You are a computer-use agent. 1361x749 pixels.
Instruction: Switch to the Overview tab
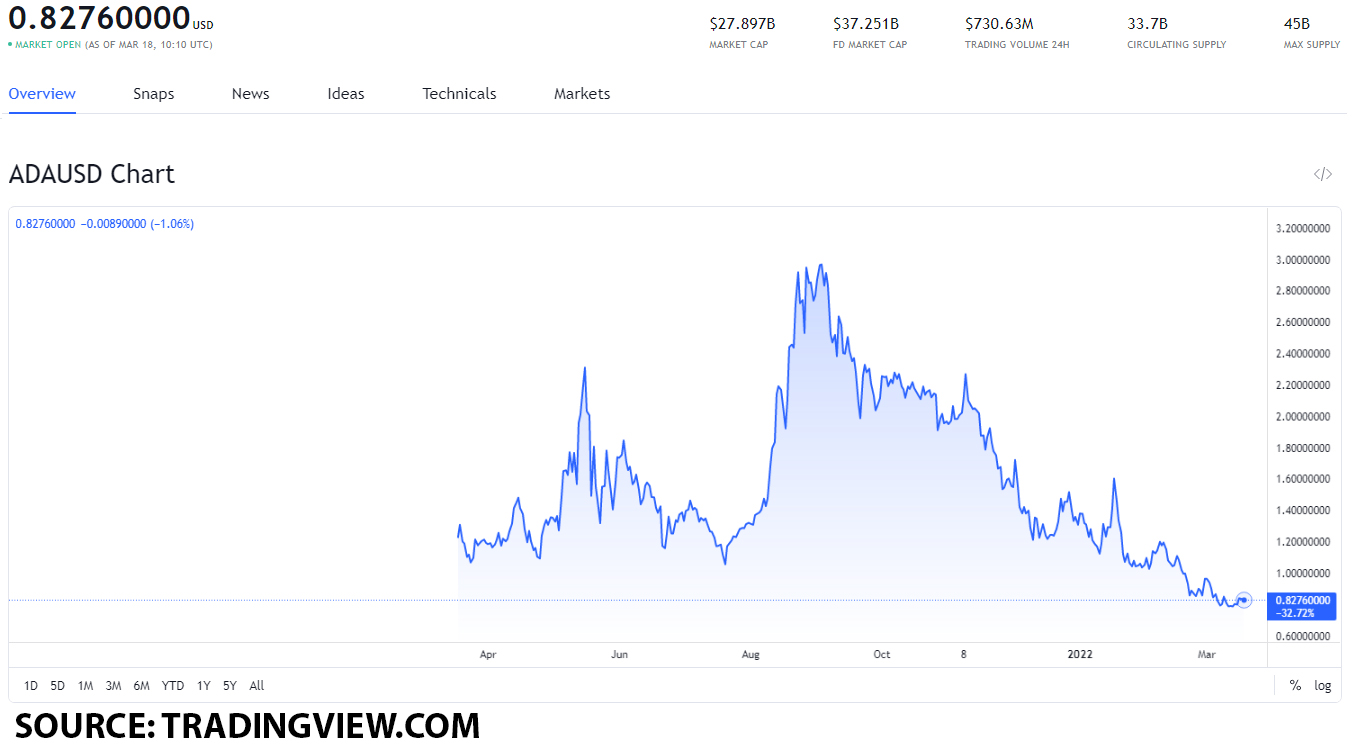(x=42, y=93)
